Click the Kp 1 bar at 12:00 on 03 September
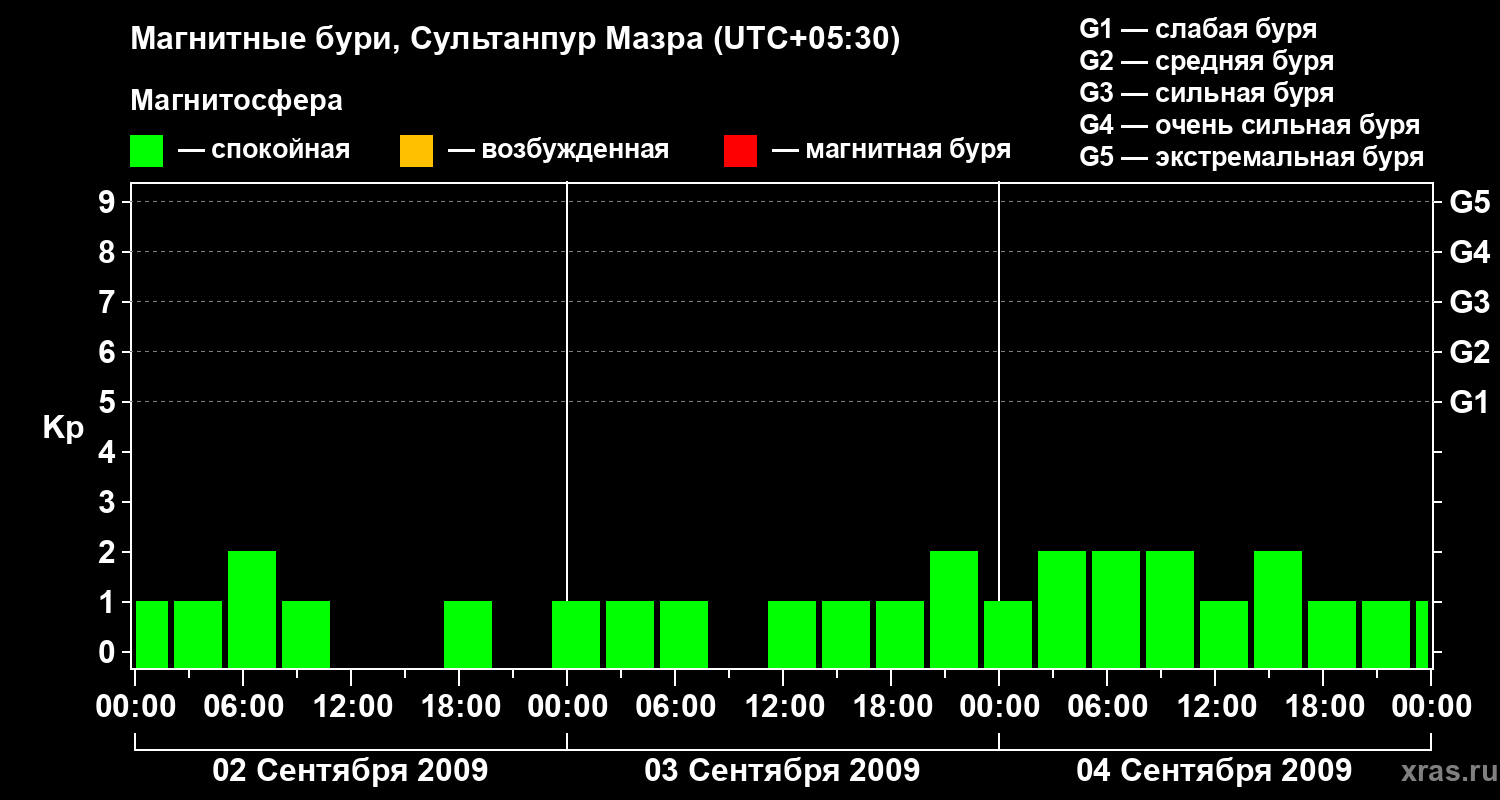The height and width of the screenshot is (800, 1500). click(792, 634)
